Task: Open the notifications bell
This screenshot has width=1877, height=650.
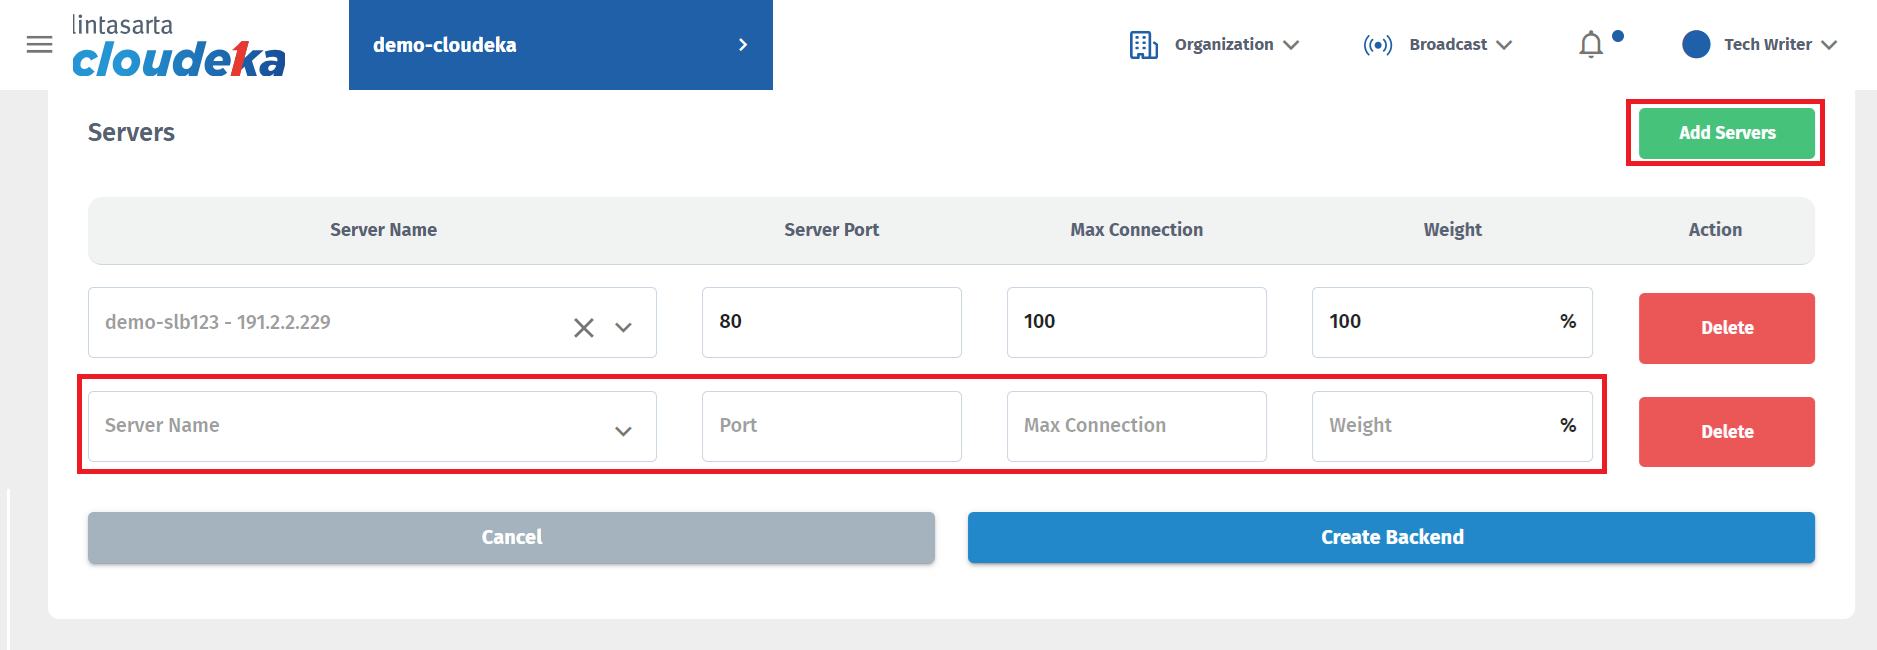Action: pos(1590,45)
